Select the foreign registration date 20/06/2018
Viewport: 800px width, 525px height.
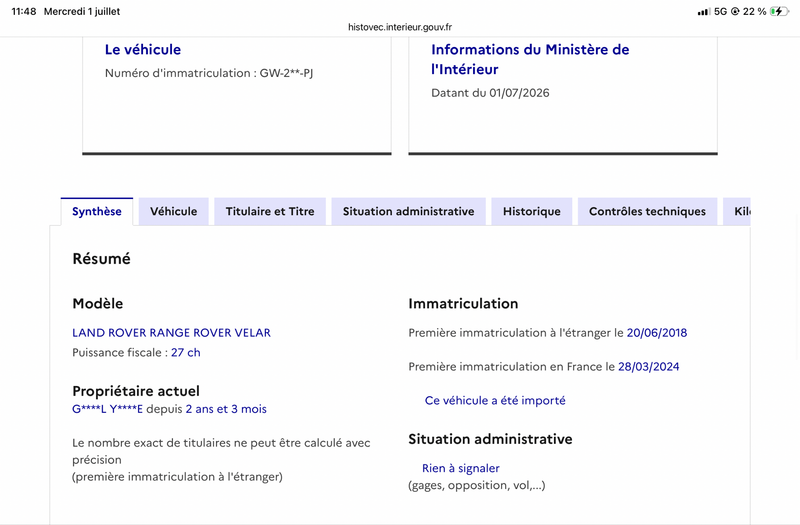pos(657,333)
